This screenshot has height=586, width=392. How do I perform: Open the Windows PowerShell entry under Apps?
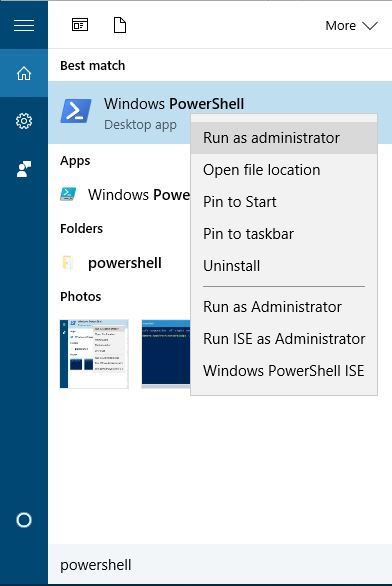point(139,195)
